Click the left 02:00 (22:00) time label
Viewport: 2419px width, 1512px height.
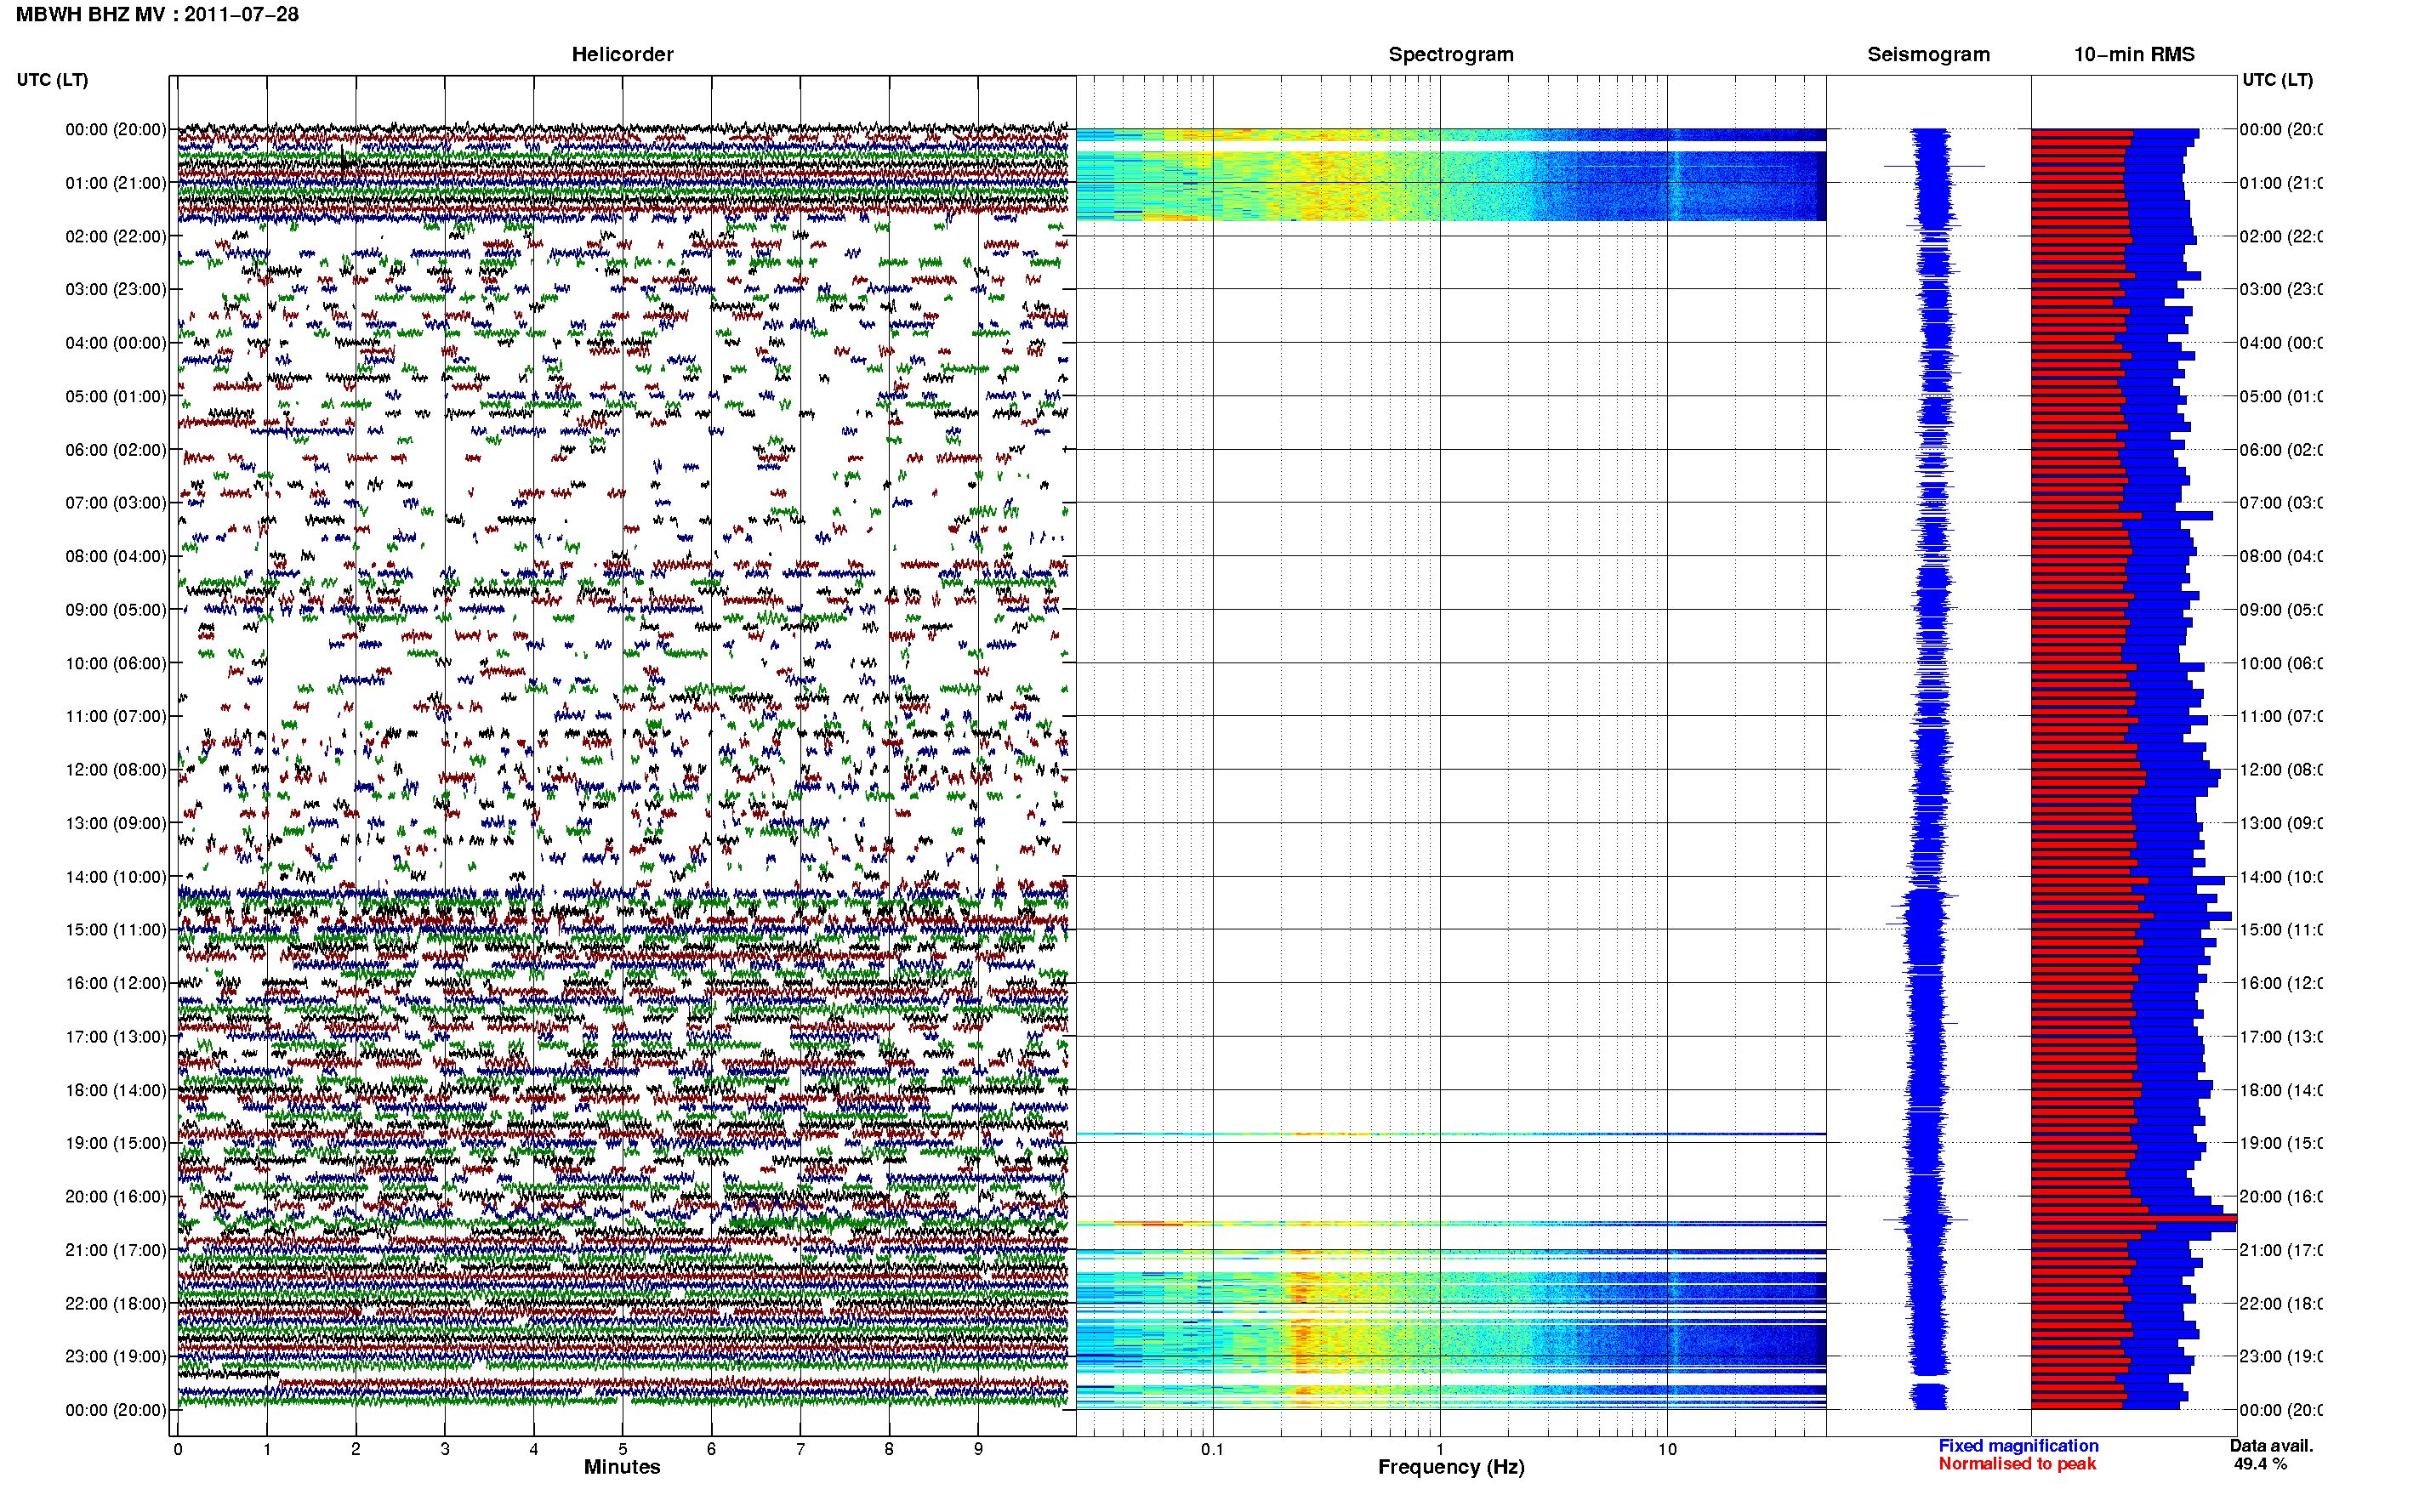coord(116,236)
